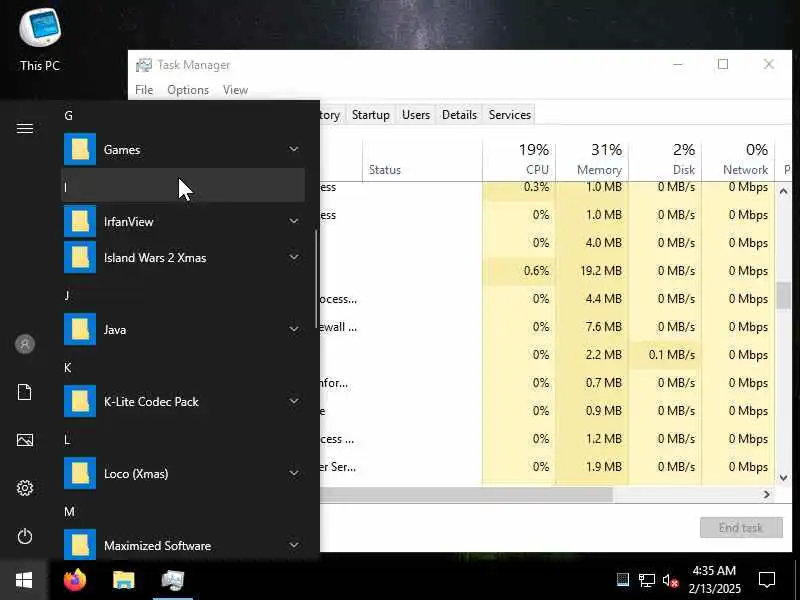800x600 pixels.
Task: Select the 0.1 MB/s disk cell
Action: click(665, 355)
